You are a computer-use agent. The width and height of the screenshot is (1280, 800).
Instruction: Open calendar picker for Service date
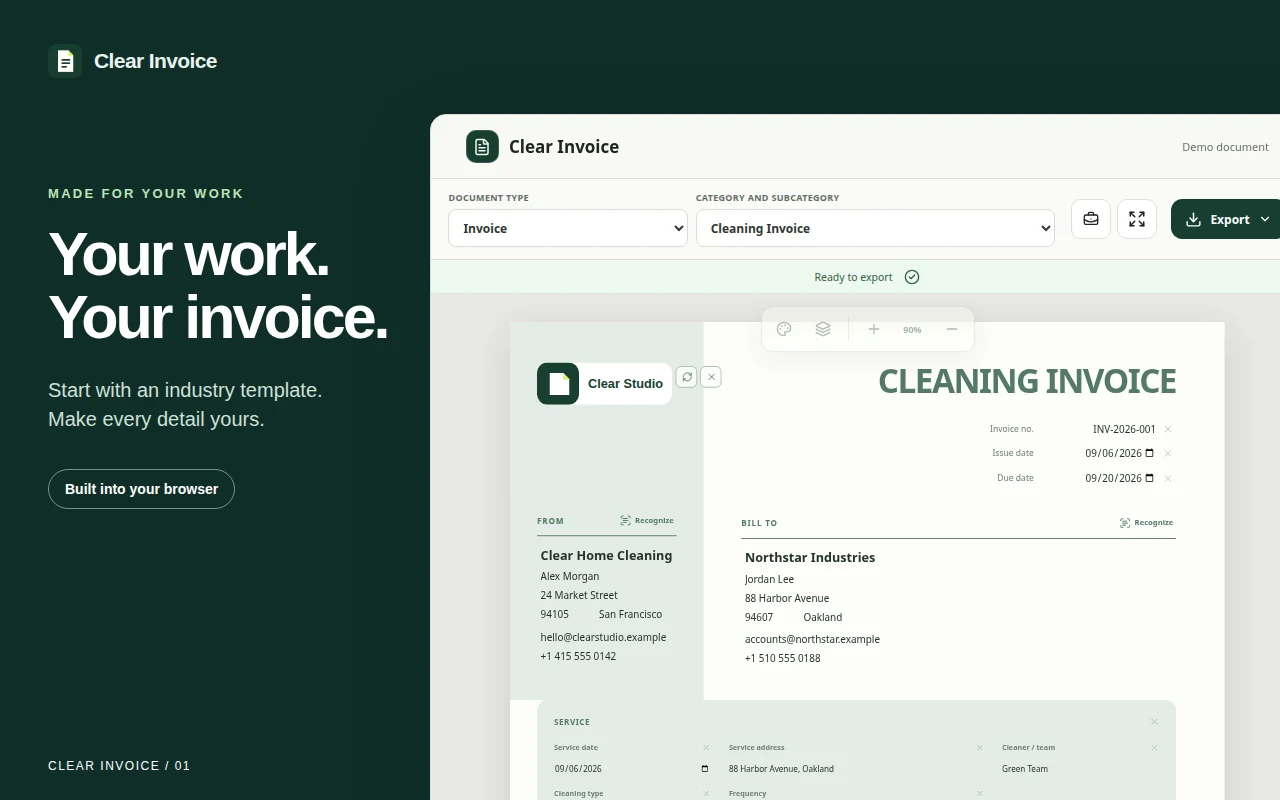coord(705,769)
